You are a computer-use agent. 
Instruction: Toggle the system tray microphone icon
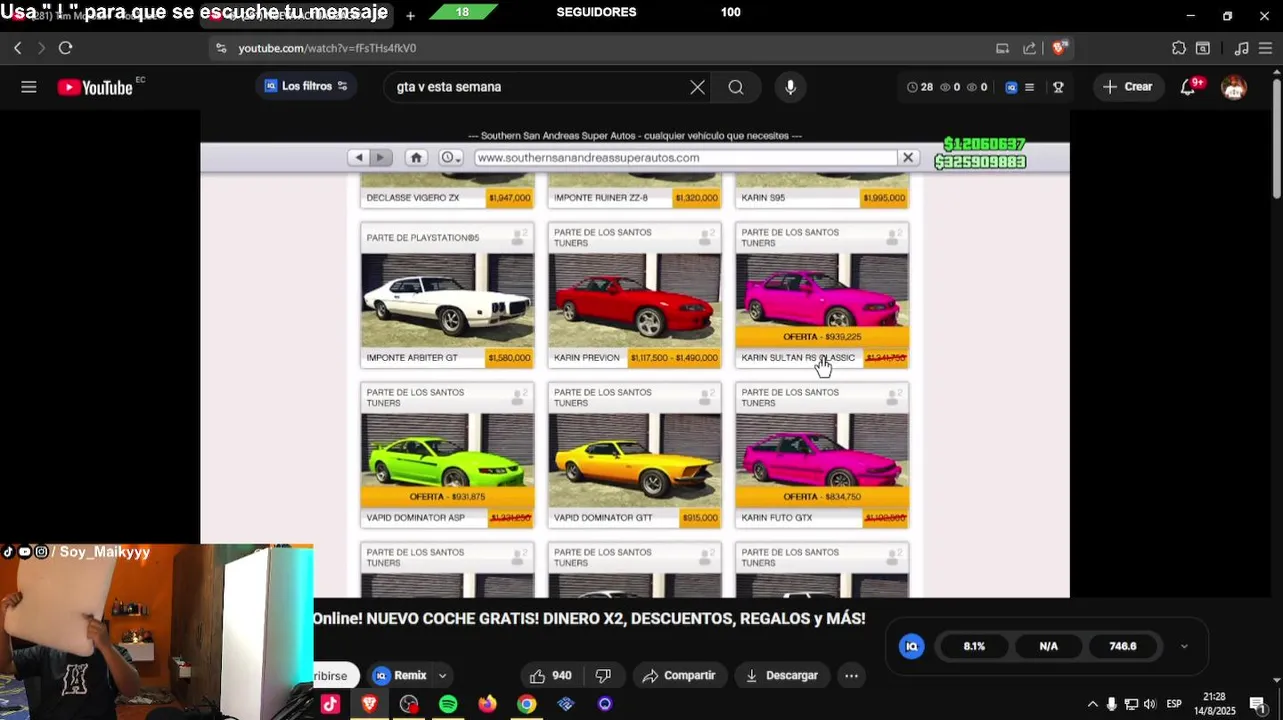[x=1111, y=704]
